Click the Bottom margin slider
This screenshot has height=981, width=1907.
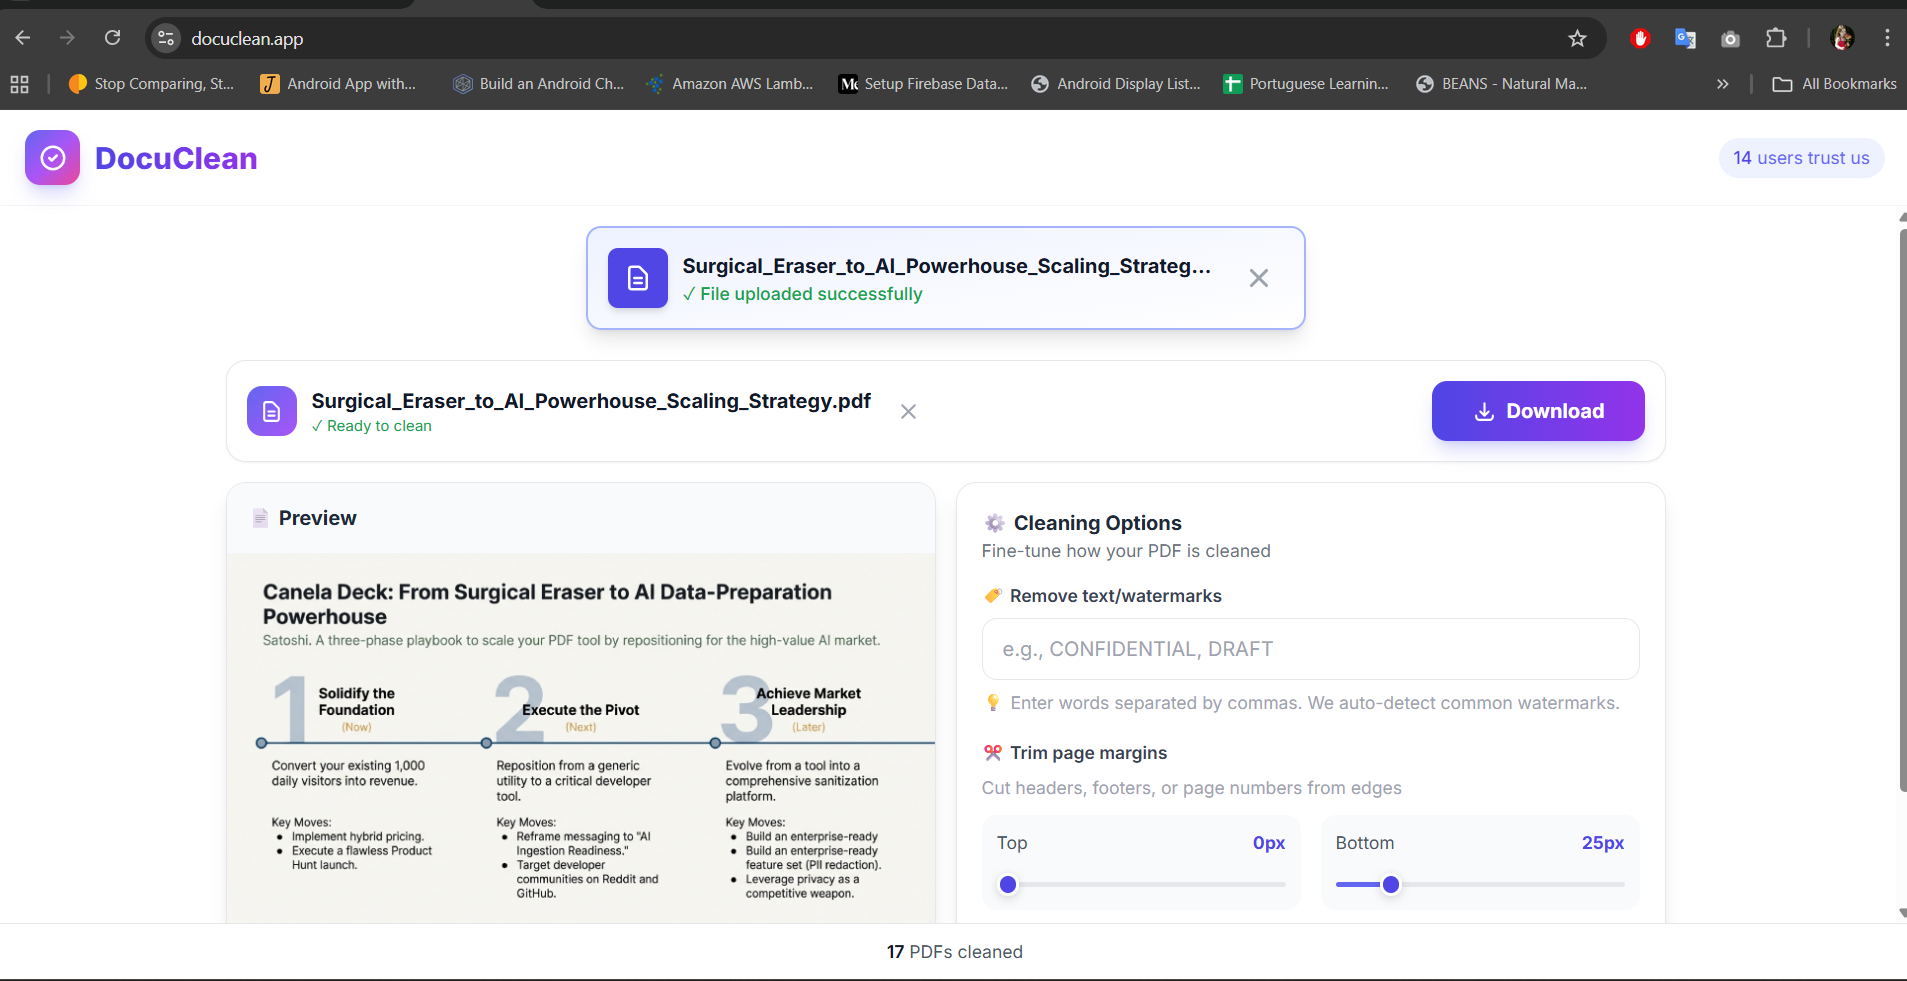(x=1480, y=884)
